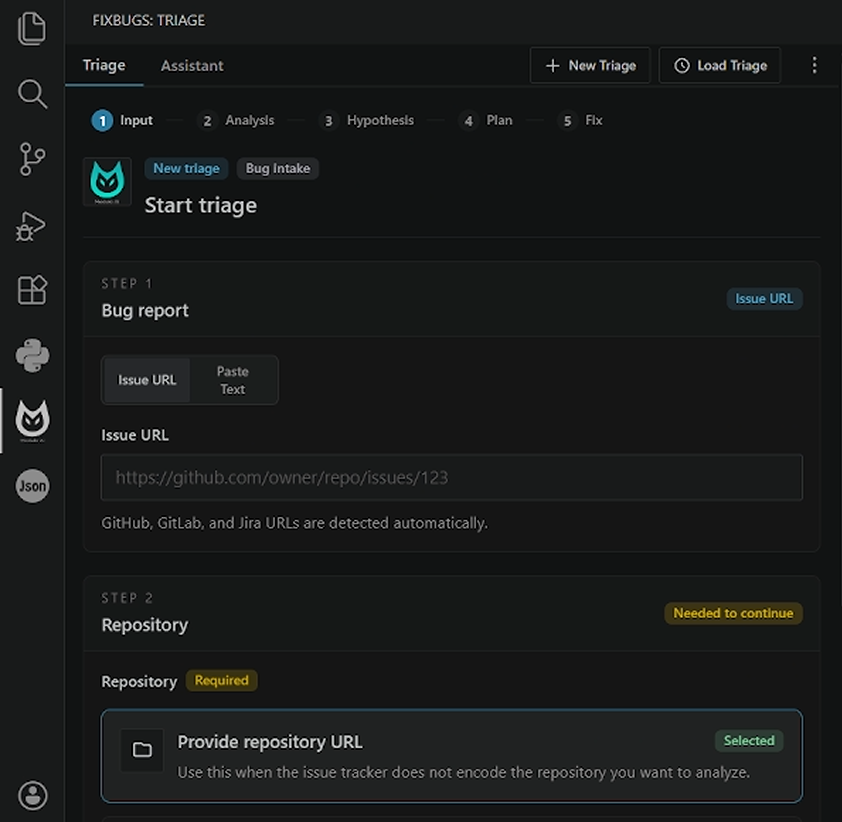Switch to the Assistant tab
The height and width of the screenshot is (822, 842).
point(192,66)
